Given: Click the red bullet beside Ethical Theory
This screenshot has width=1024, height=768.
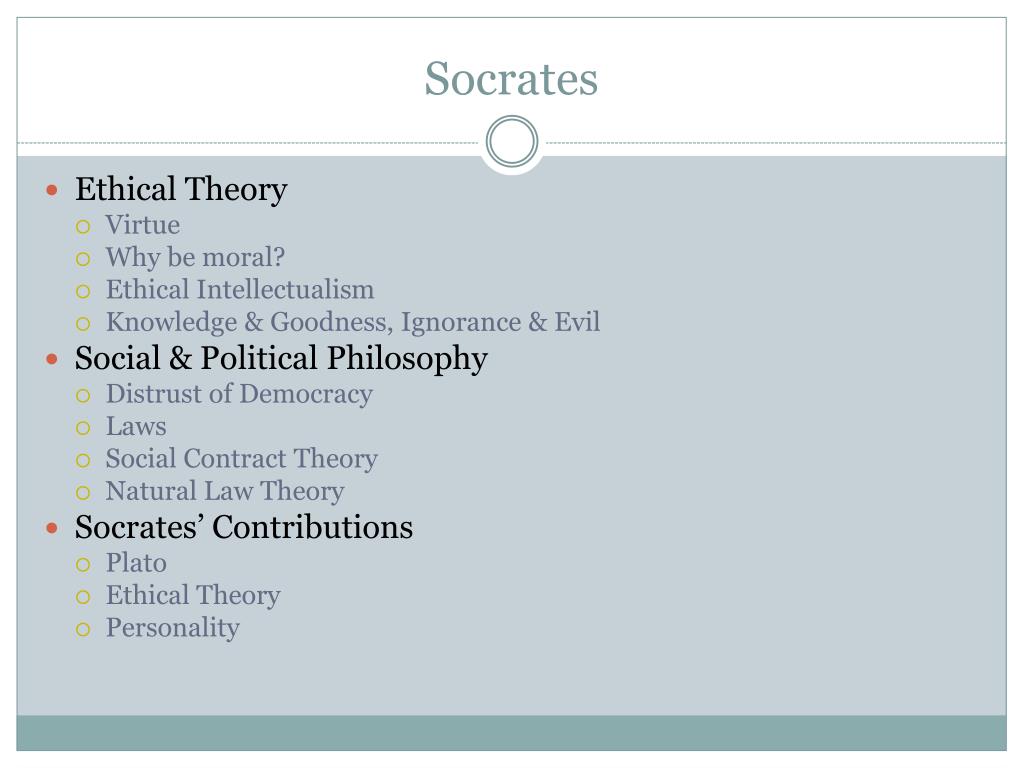Looking at the screenshot, I should [x=52, y=191].
